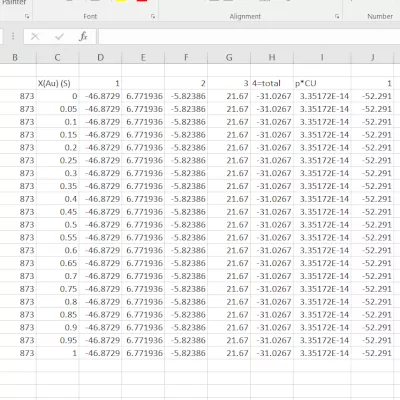
Task: Select the cell labeled X(Au) (S)
Action: tap(58, 83)
